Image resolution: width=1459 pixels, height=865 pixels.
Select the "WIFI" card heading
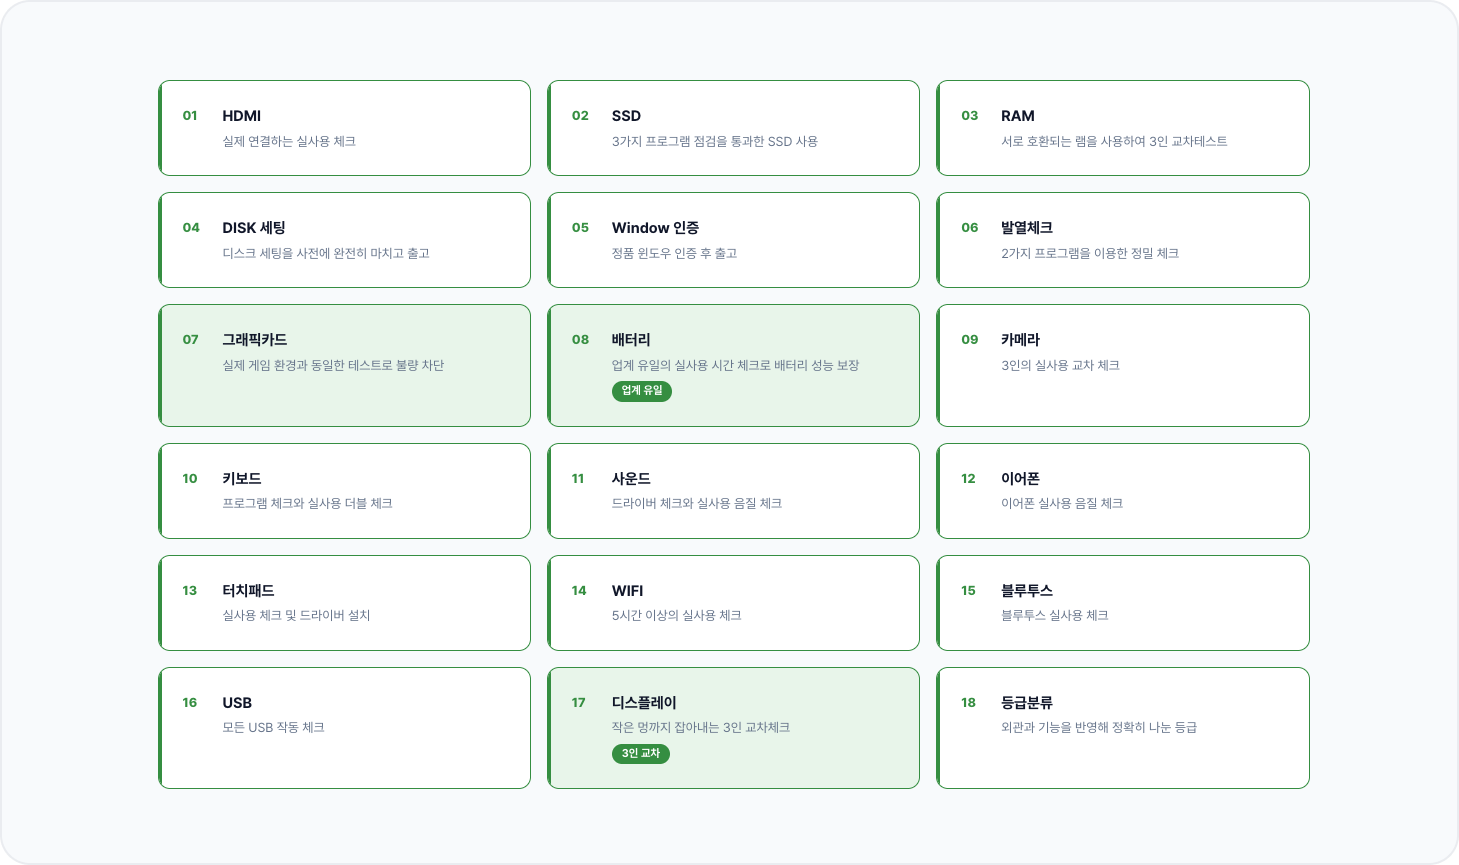[x=628, y=591]
